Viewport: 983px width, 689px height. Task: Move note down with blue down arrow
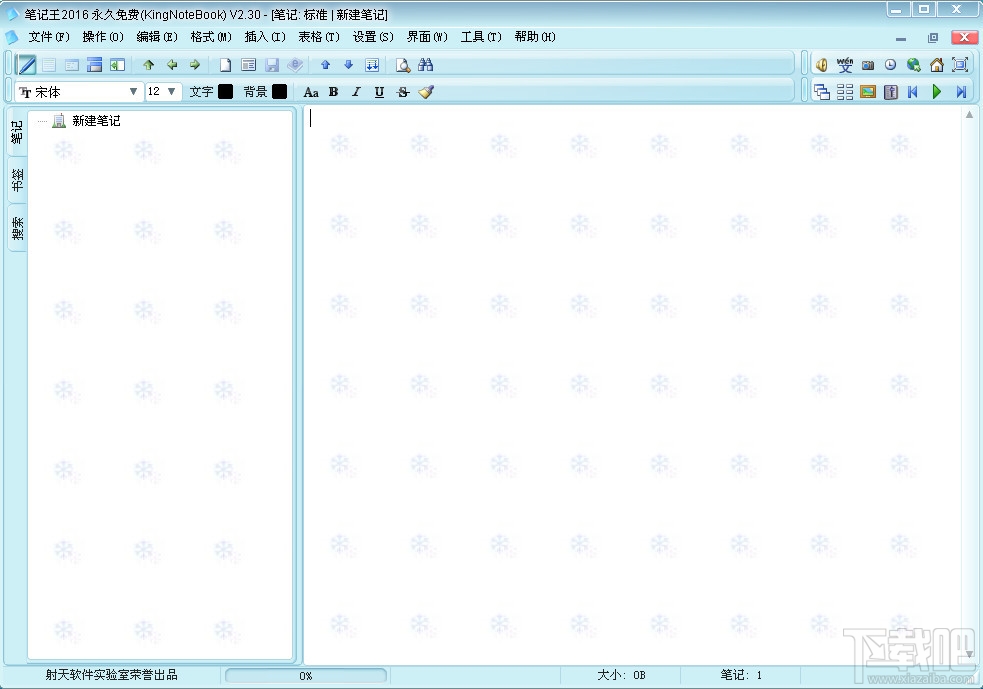[349, 65]
